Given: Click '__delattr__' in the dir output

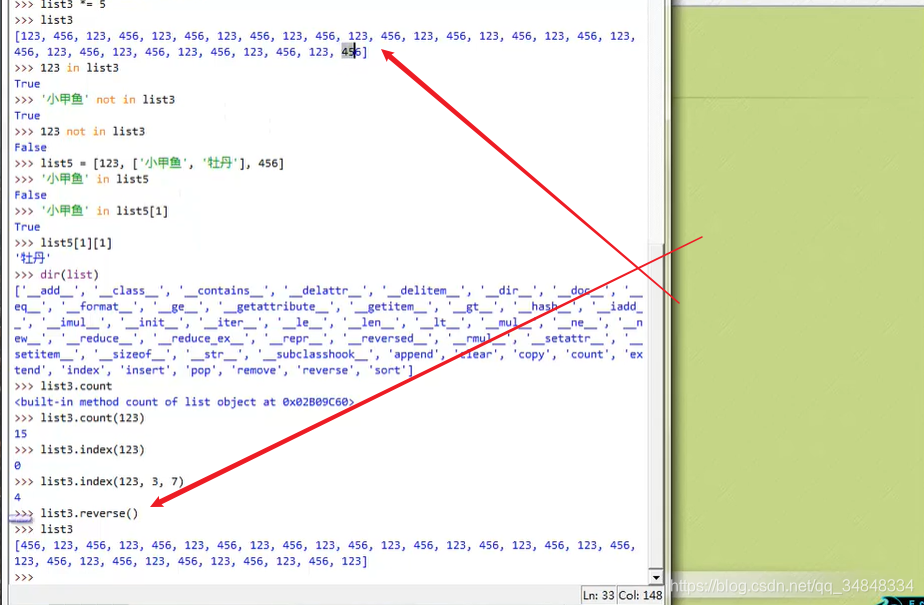Looking at the screenshot, I should pos(326,290).
